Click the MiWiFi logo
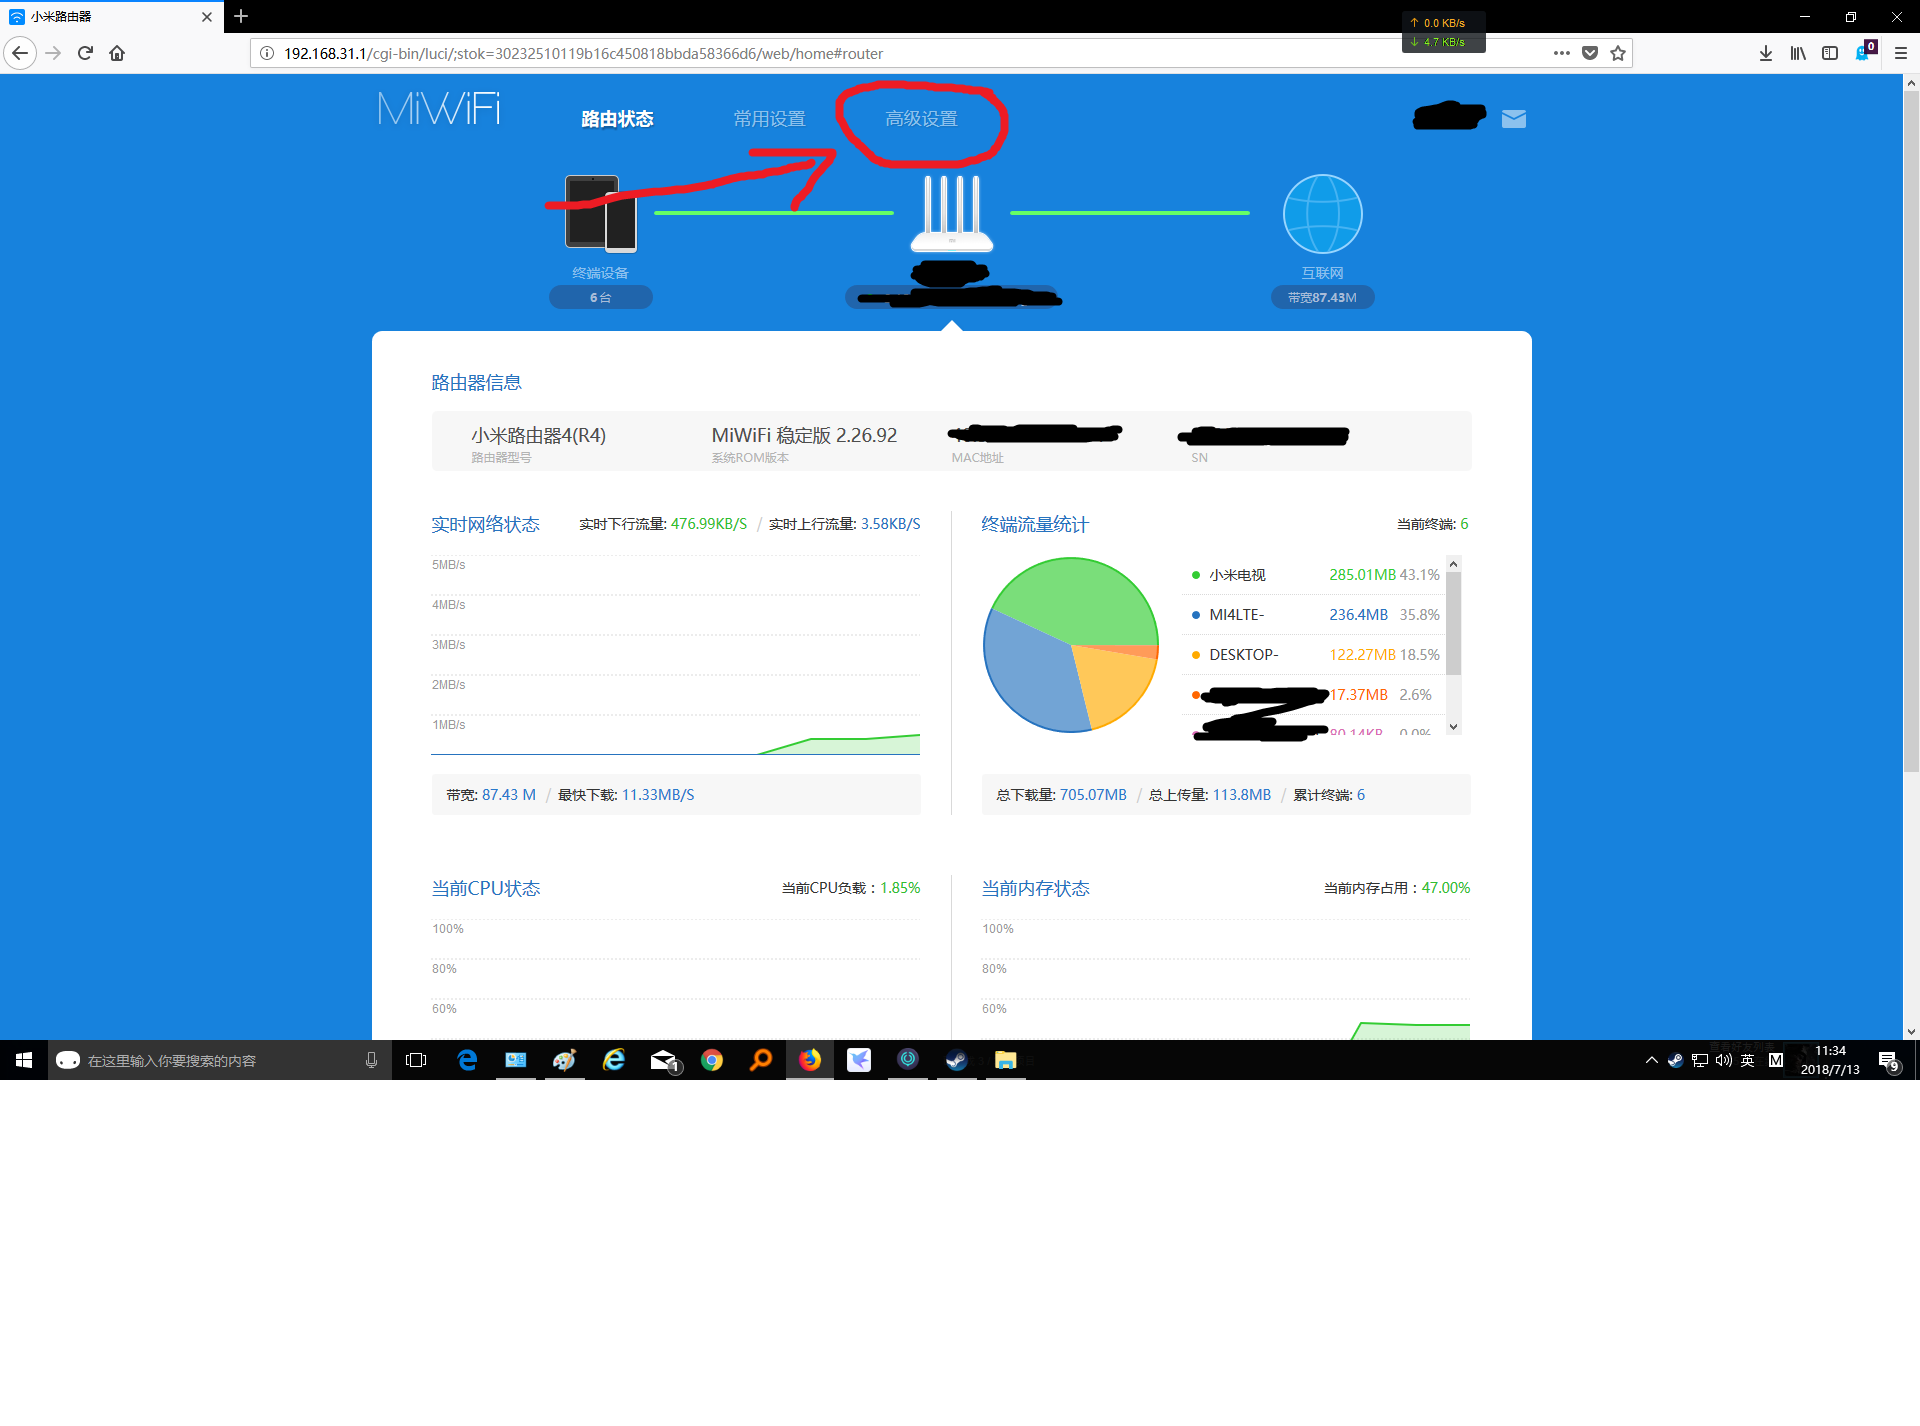This screenshot has width=1920, height=1426. pyautogui.click(x=439, y=109)
